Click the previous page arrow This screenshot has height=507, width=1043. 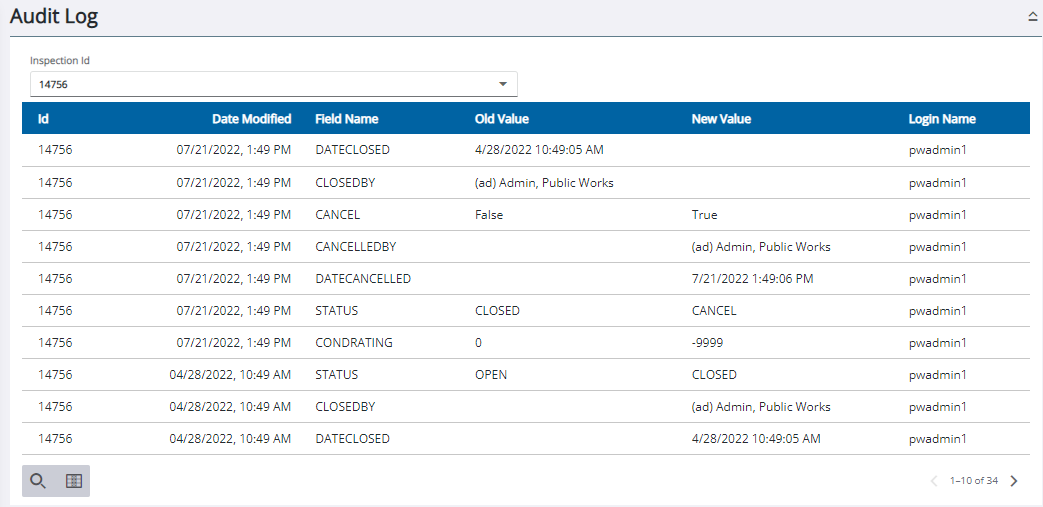(x=934, y=481)
